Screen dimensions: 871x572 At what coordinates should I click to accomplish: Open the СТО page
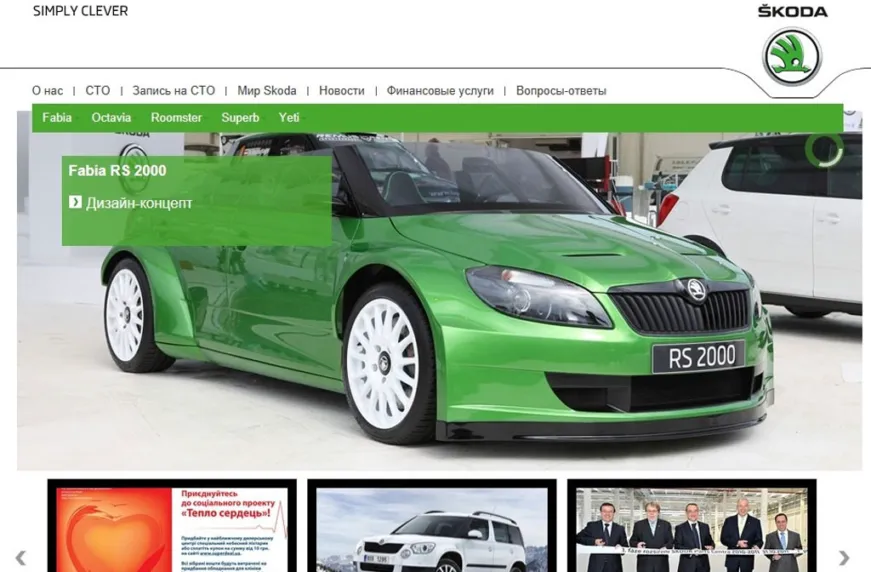click(x=98, y=91)
